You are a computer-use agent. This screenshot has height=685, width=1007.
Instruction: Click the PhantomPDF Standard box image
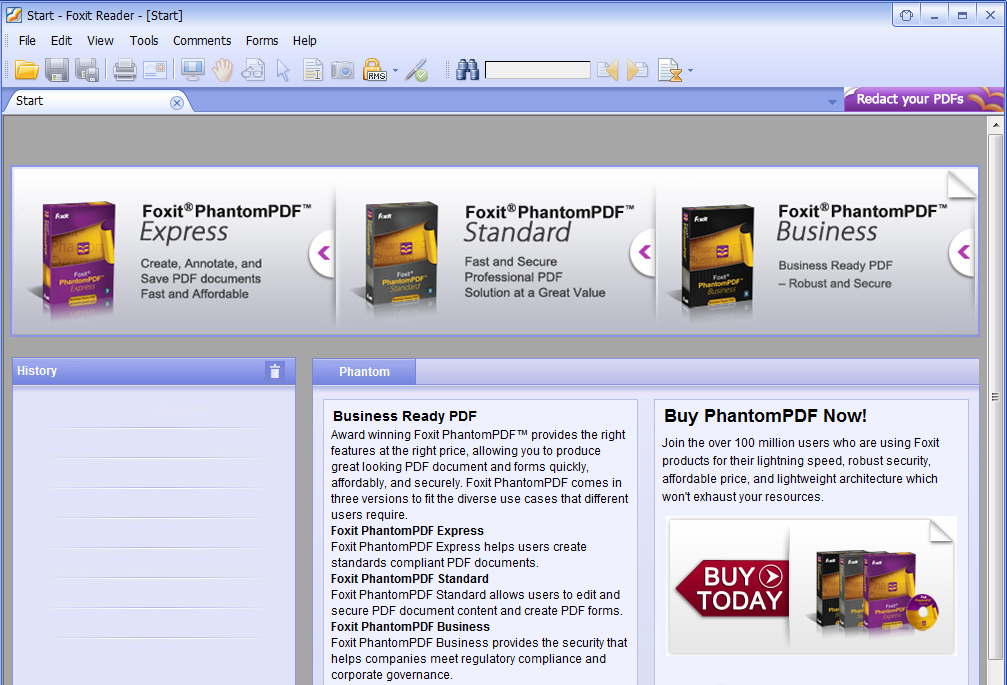click(x=401, y=257)
